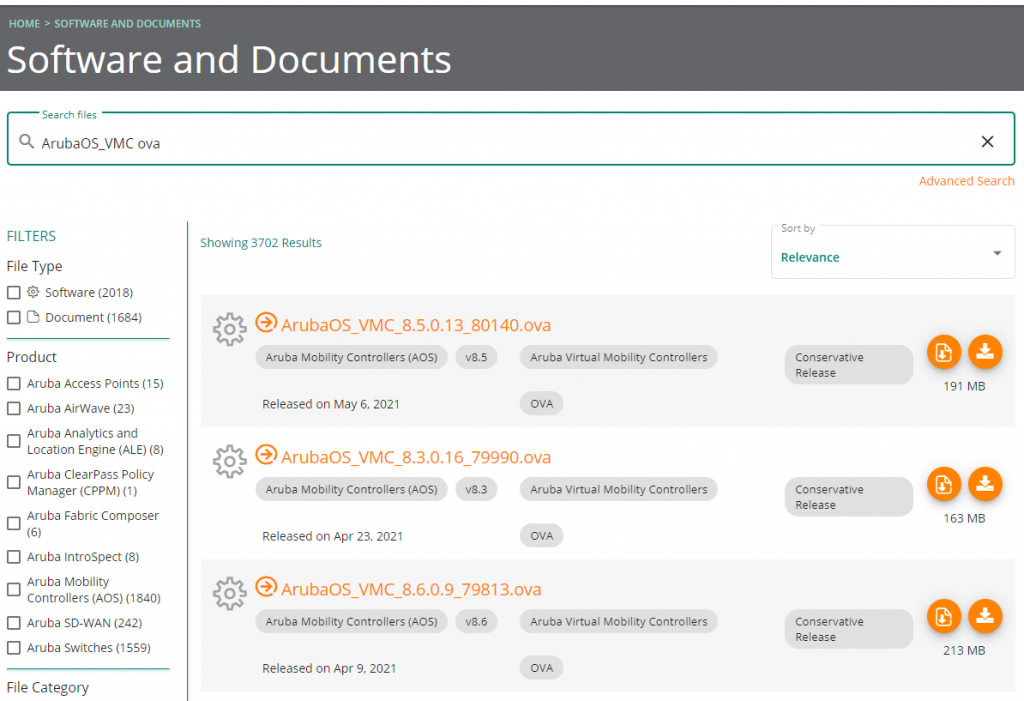Open ArubaOS_VMC_8.5.0.13_80140.ova title link
This screenshot has height=701, width=1024.
[x=415, y=325]
